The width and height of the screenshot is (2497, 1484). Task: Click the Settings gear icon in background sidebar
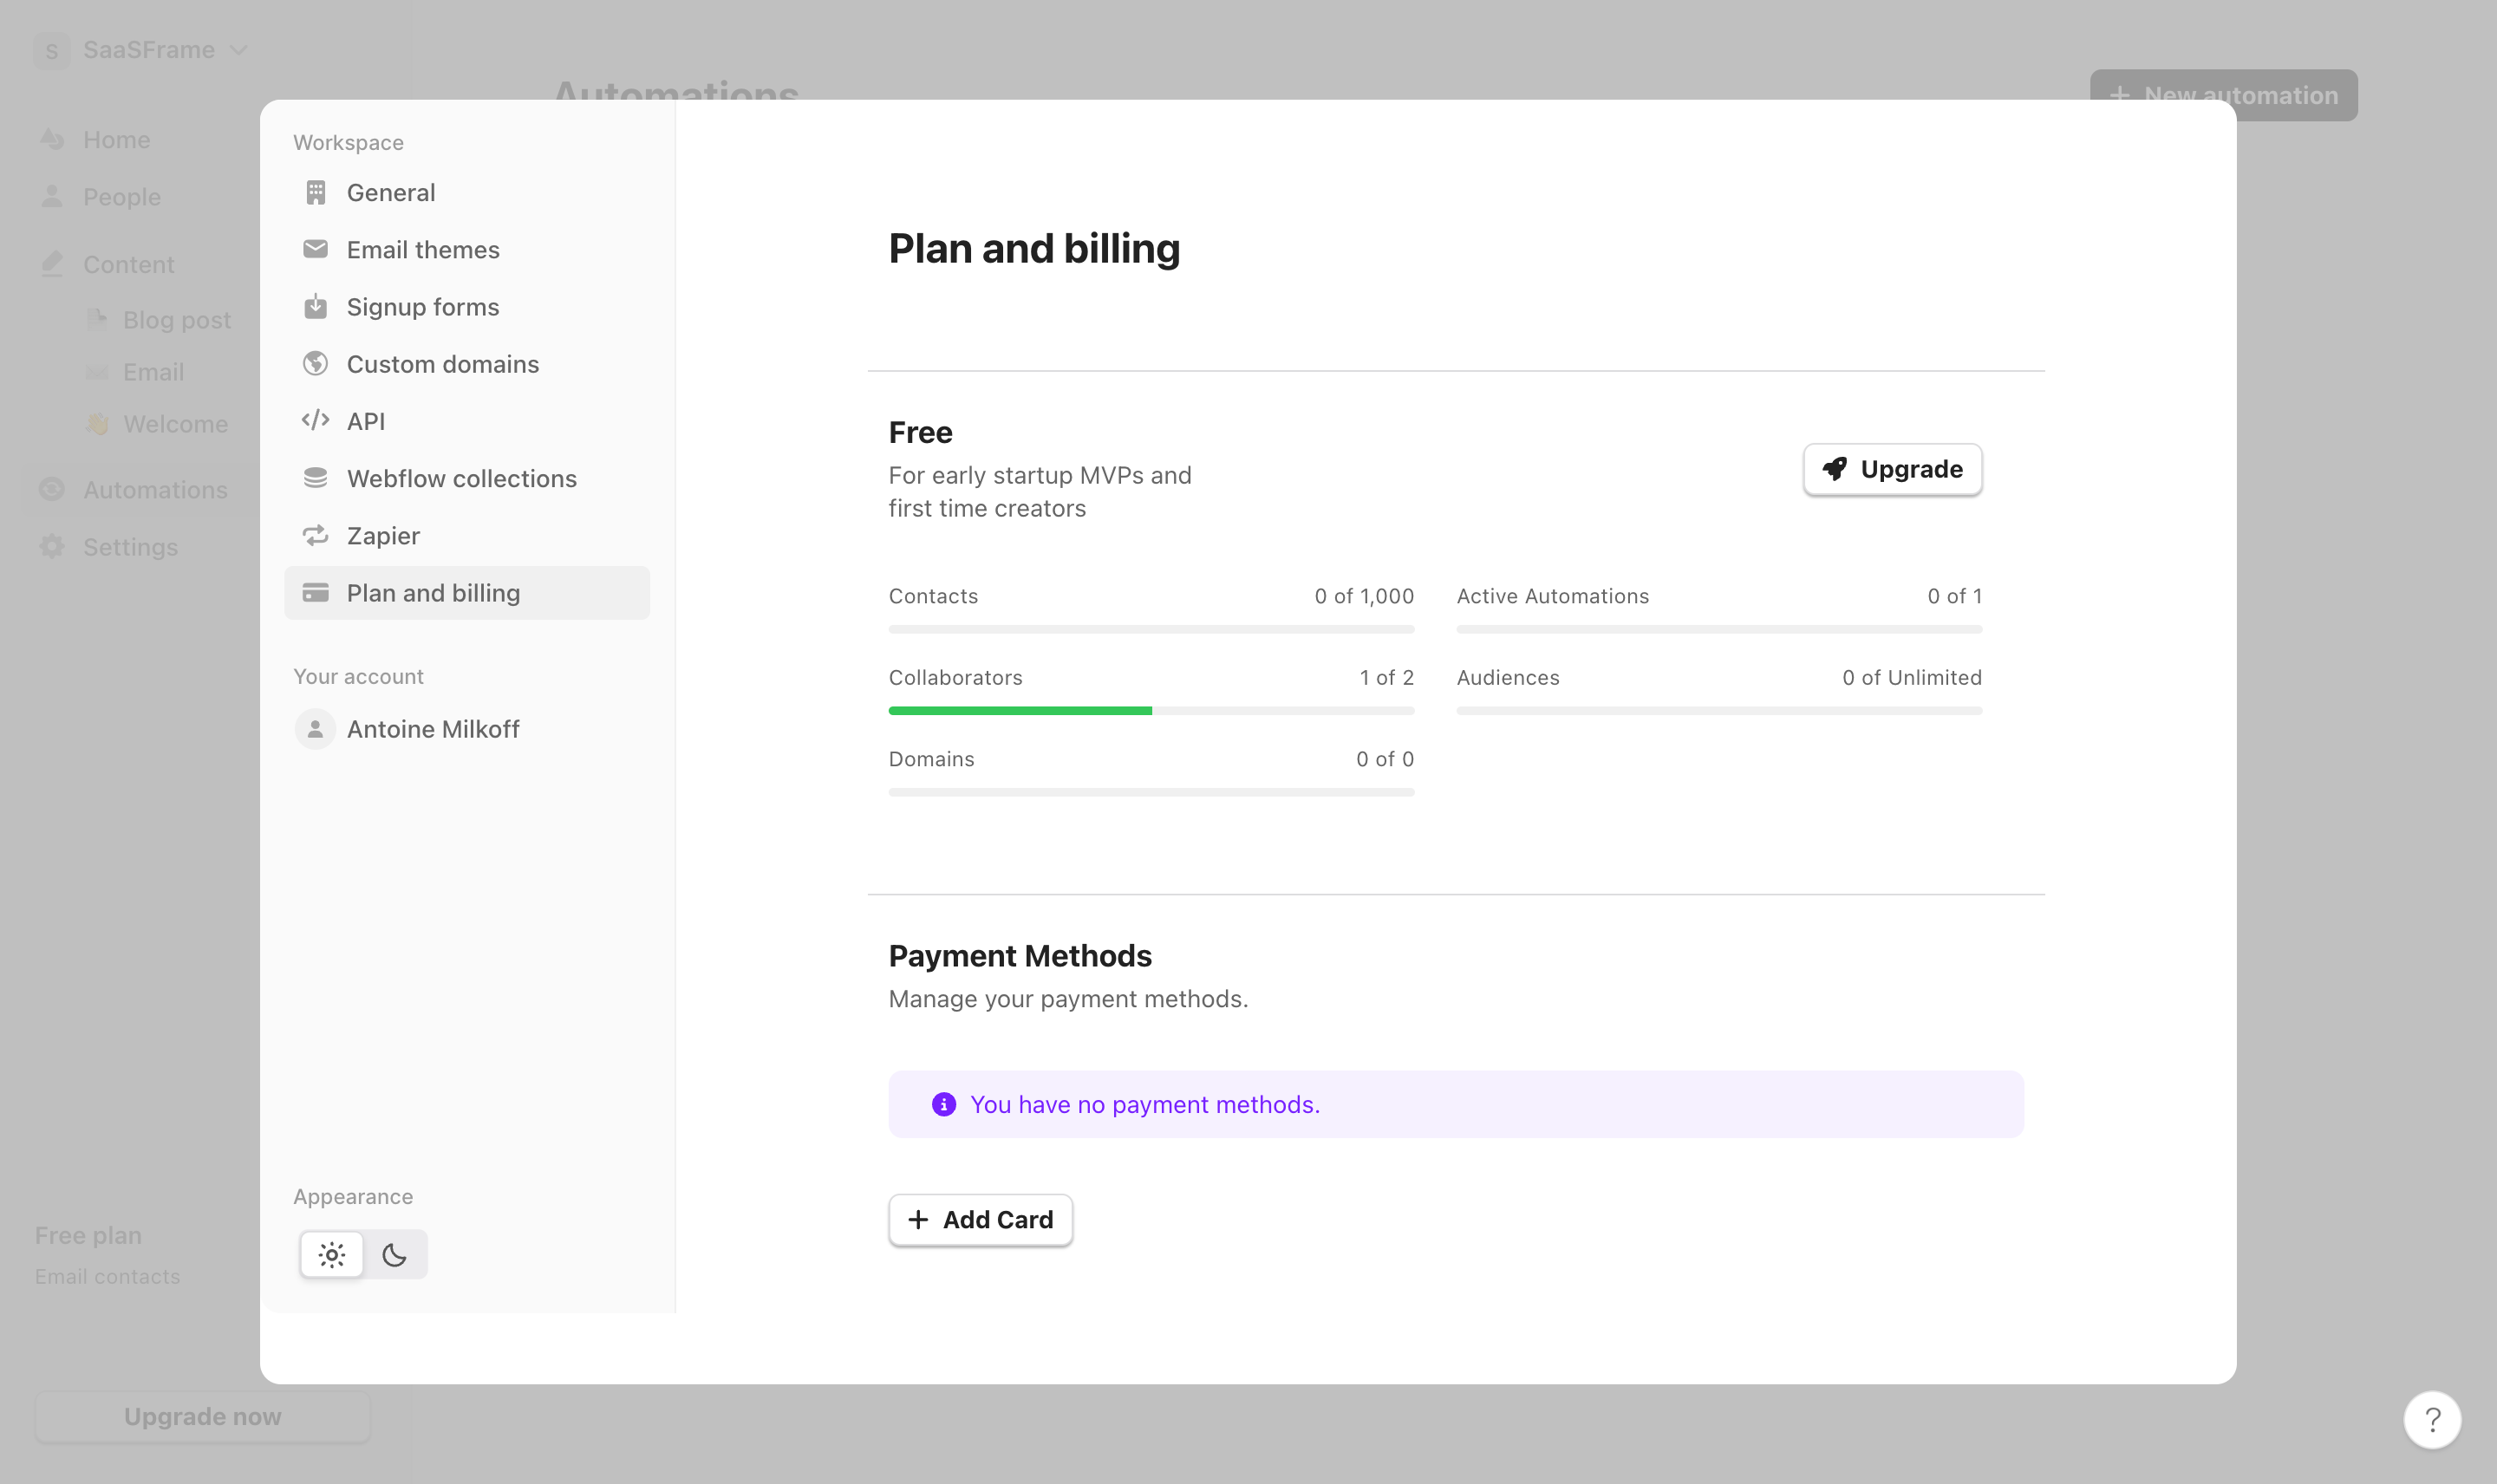pos(52,546)
